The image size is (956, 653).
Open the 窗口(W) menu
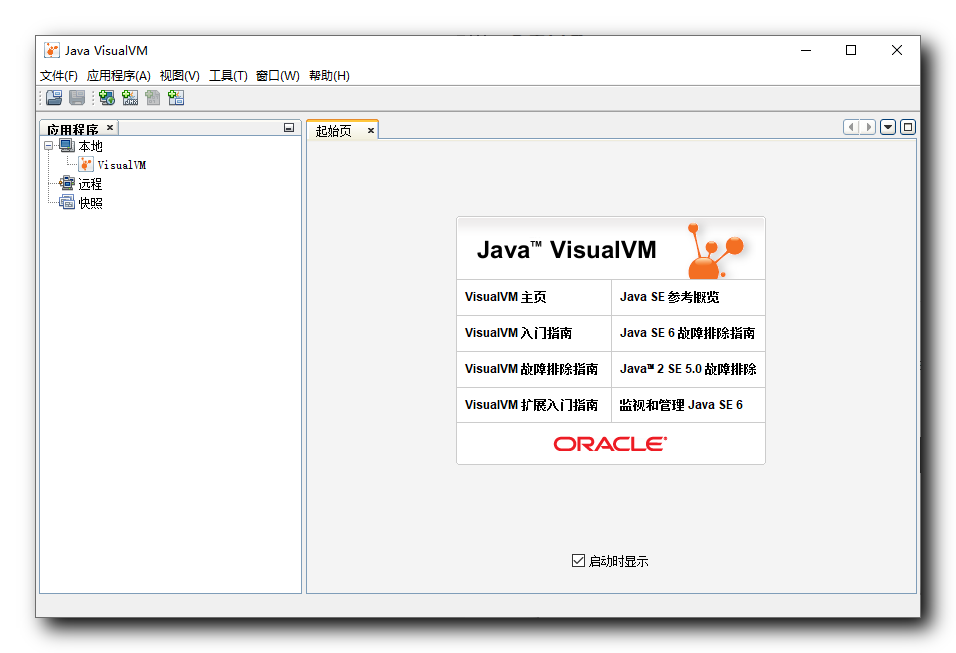coord(277,76)
